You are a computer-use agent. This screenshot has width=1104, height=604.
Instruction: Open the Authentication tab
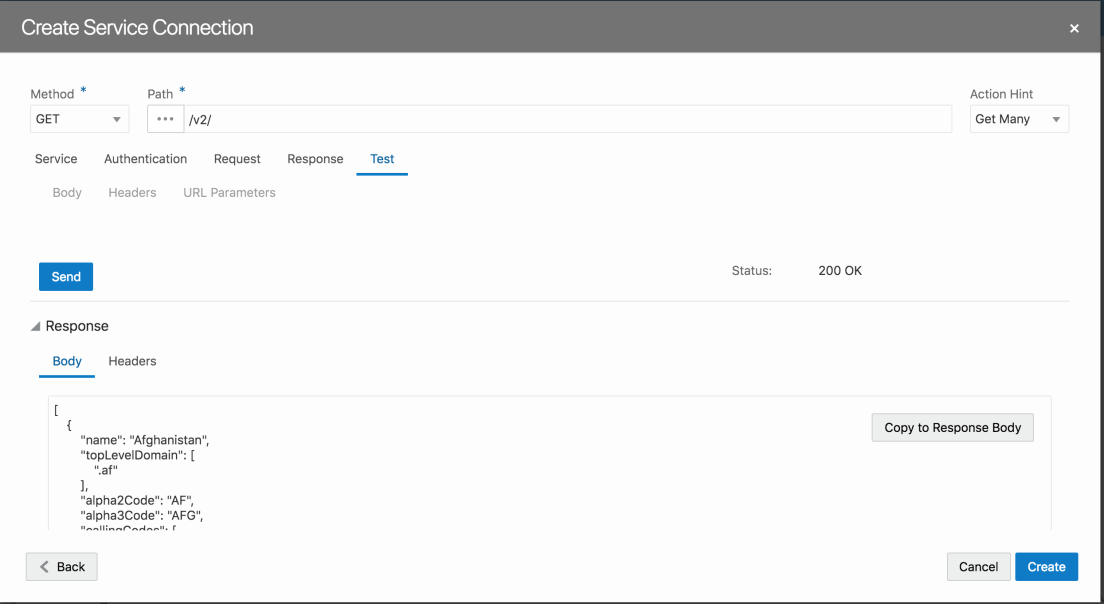(145, 159)
